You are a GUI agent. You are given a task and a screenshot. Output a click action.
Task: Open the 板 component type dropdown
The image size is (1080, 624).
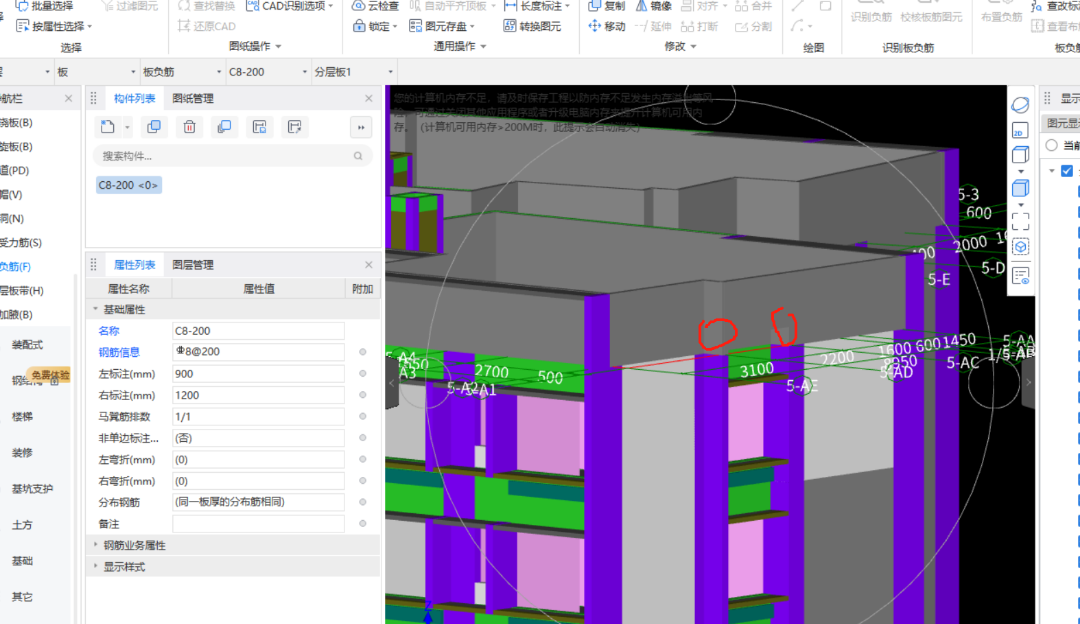96,72
